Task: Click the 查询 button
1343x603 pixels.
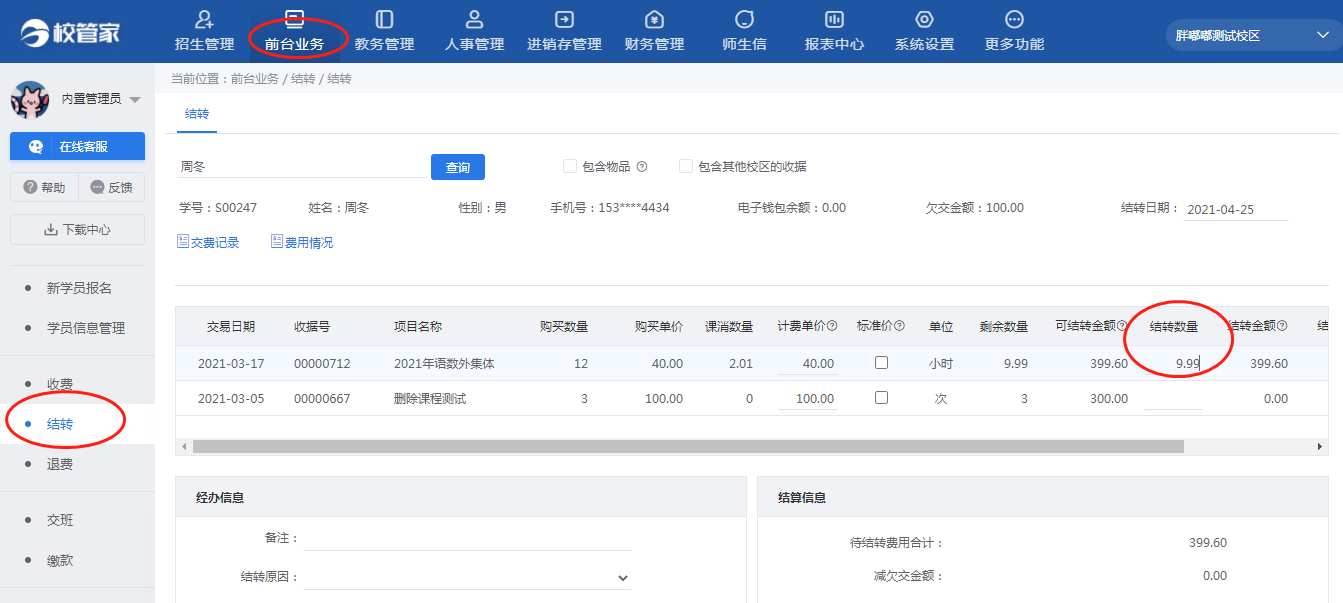Action: click(458, 167)
